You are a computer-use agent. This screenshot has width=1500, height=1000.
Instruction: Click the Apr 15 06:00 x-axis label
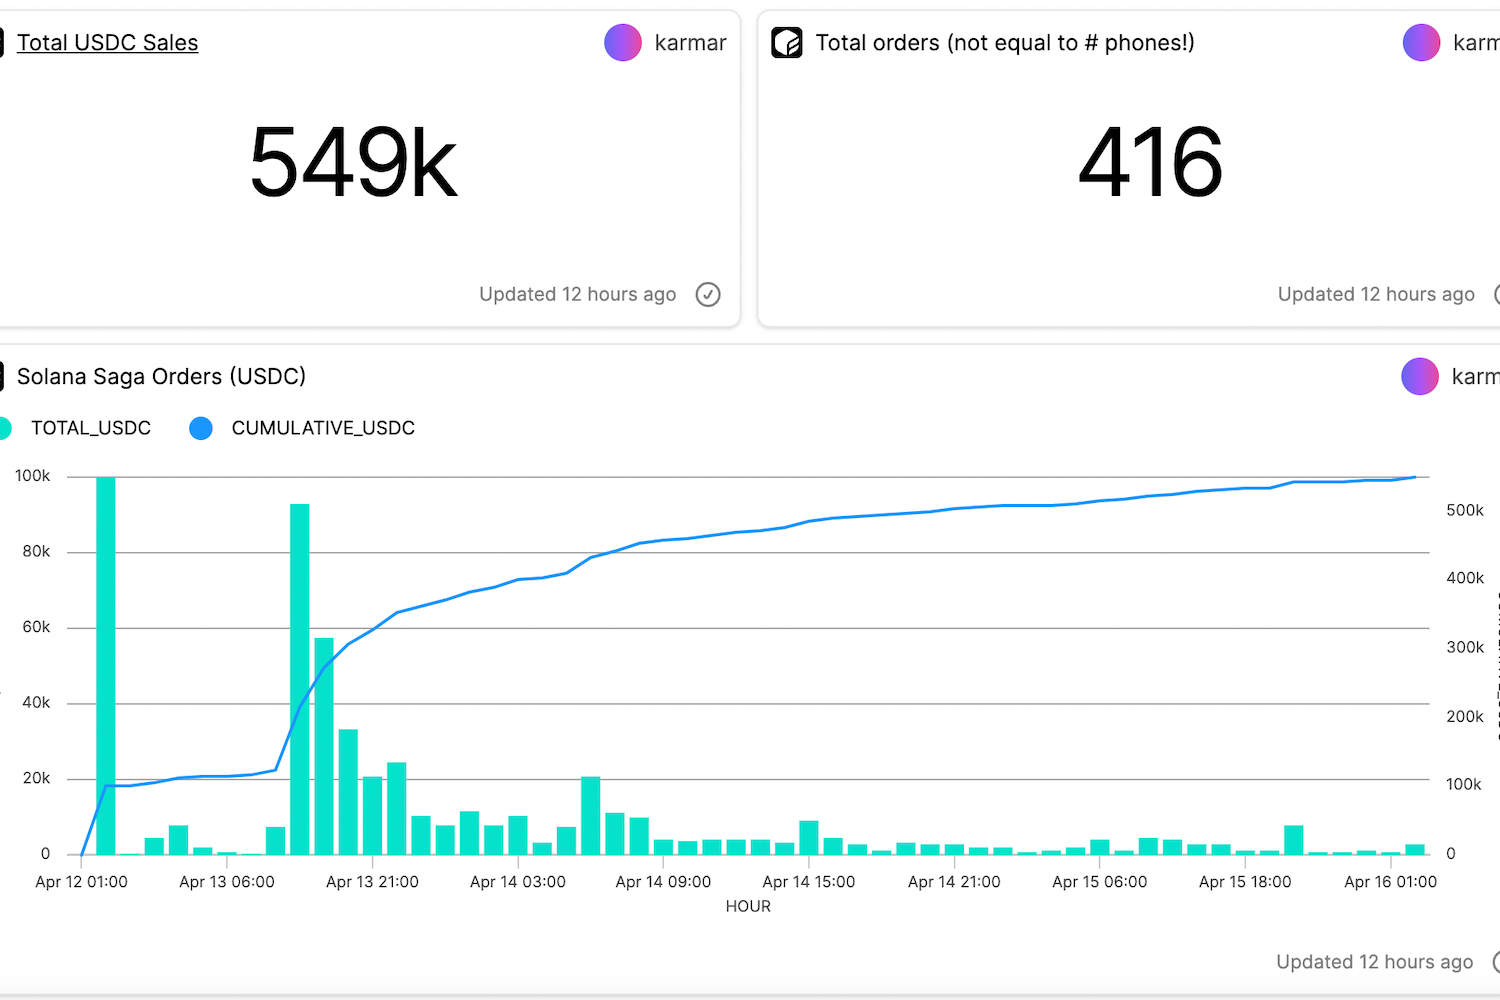tap(1099, 882)
